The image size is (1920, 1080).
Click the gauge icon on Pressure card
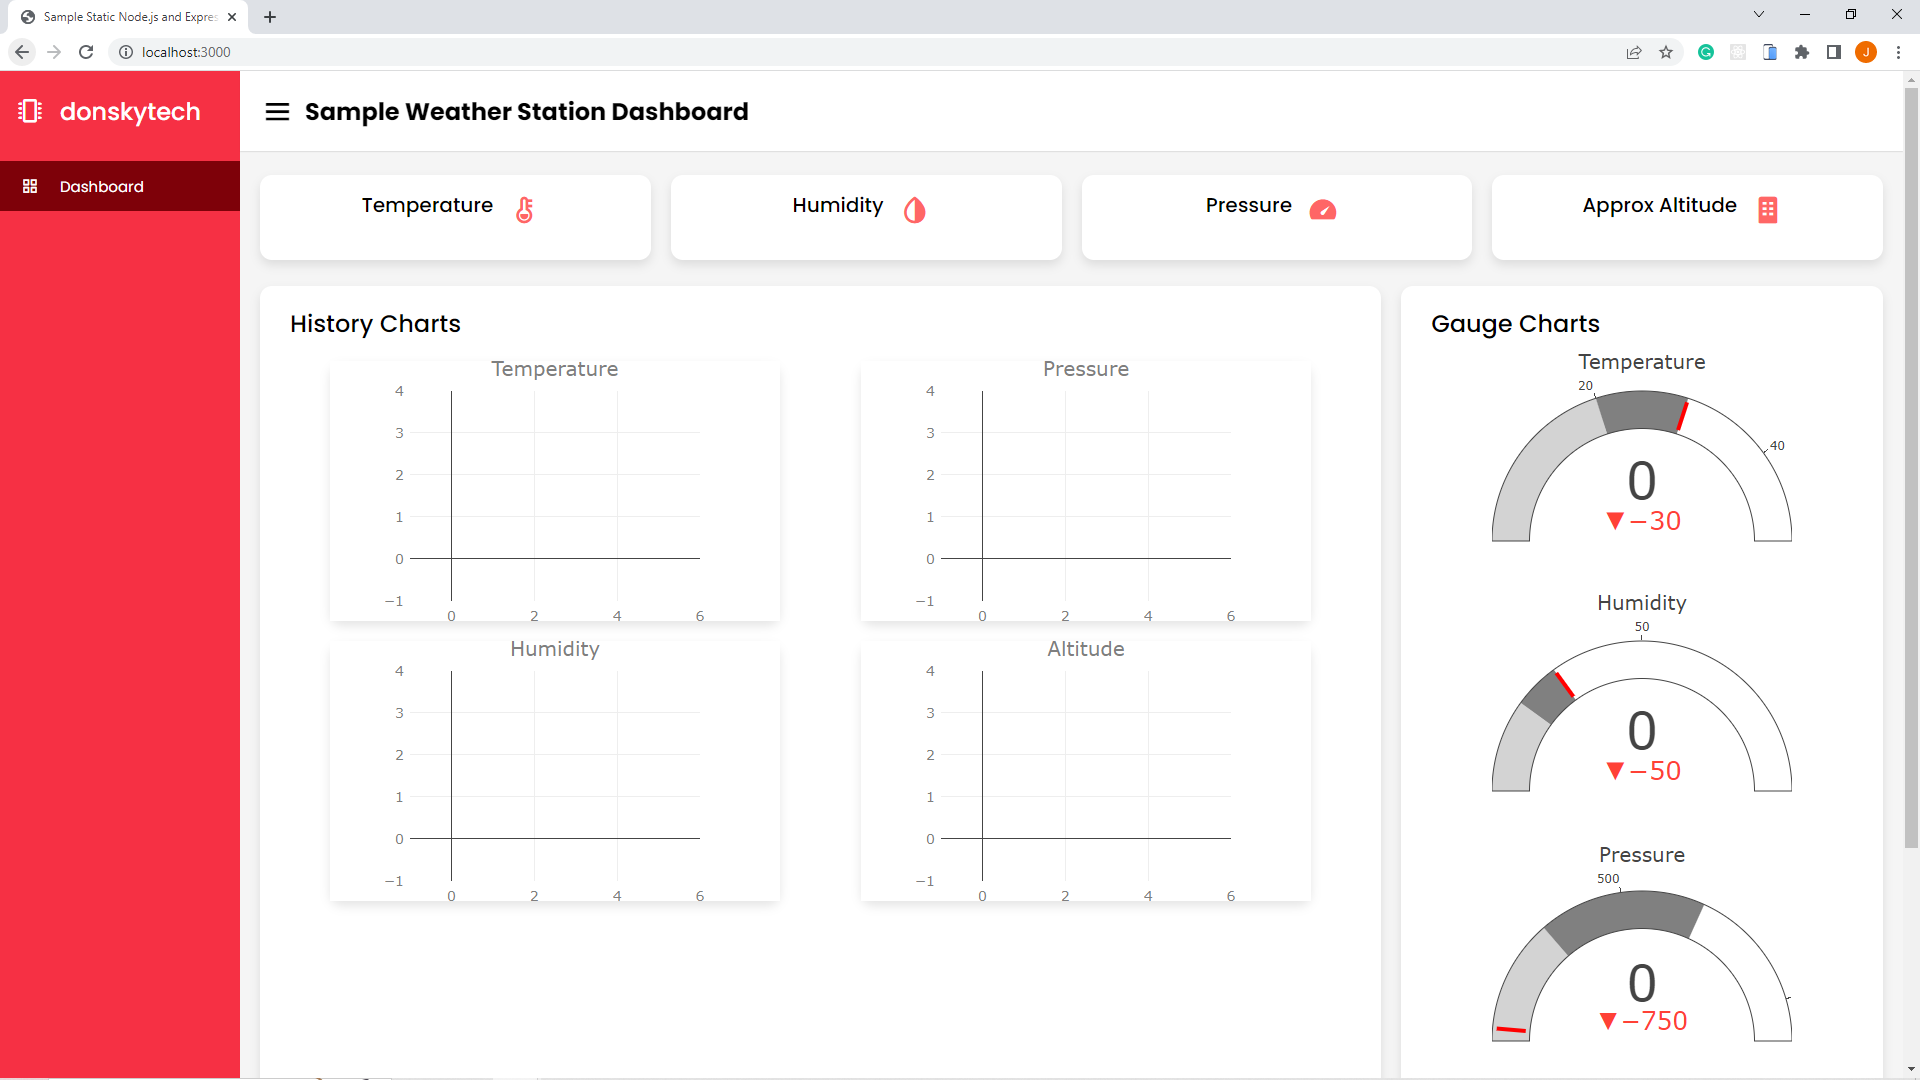(x=1322, y=209)
